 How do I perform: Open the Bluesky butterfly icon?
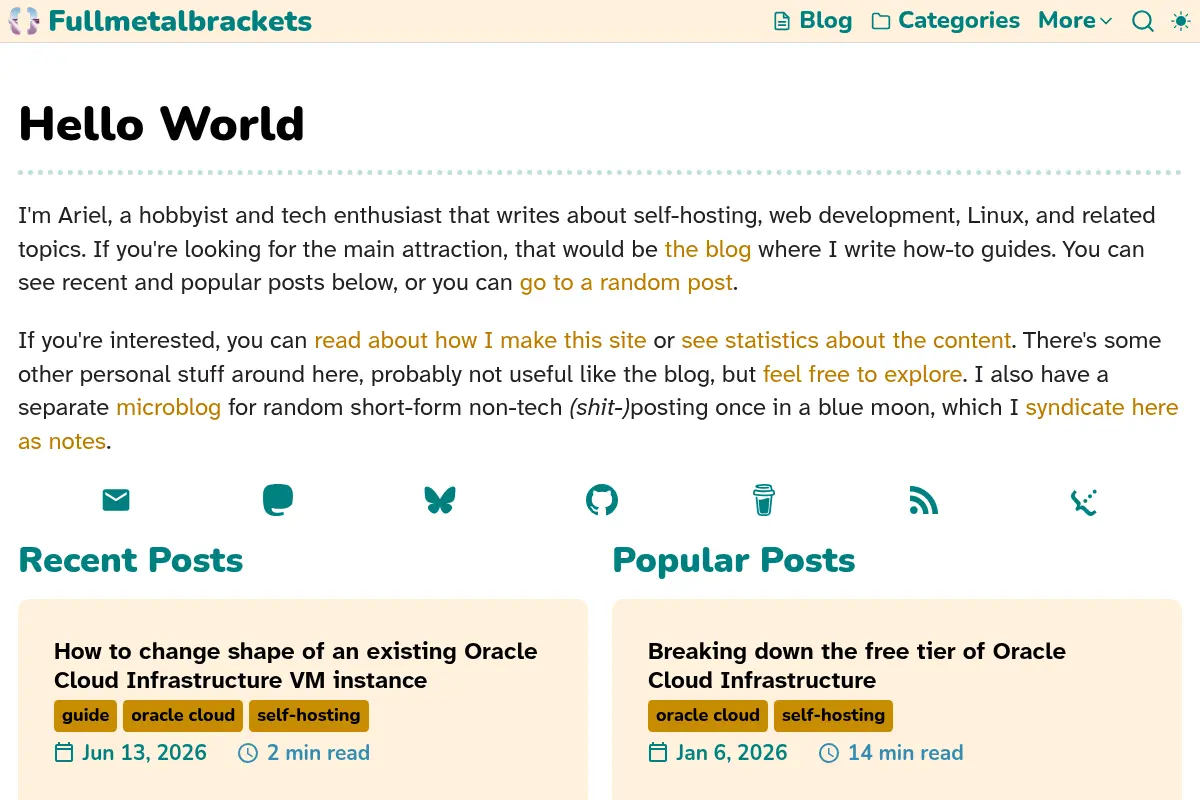click(440, 500)
